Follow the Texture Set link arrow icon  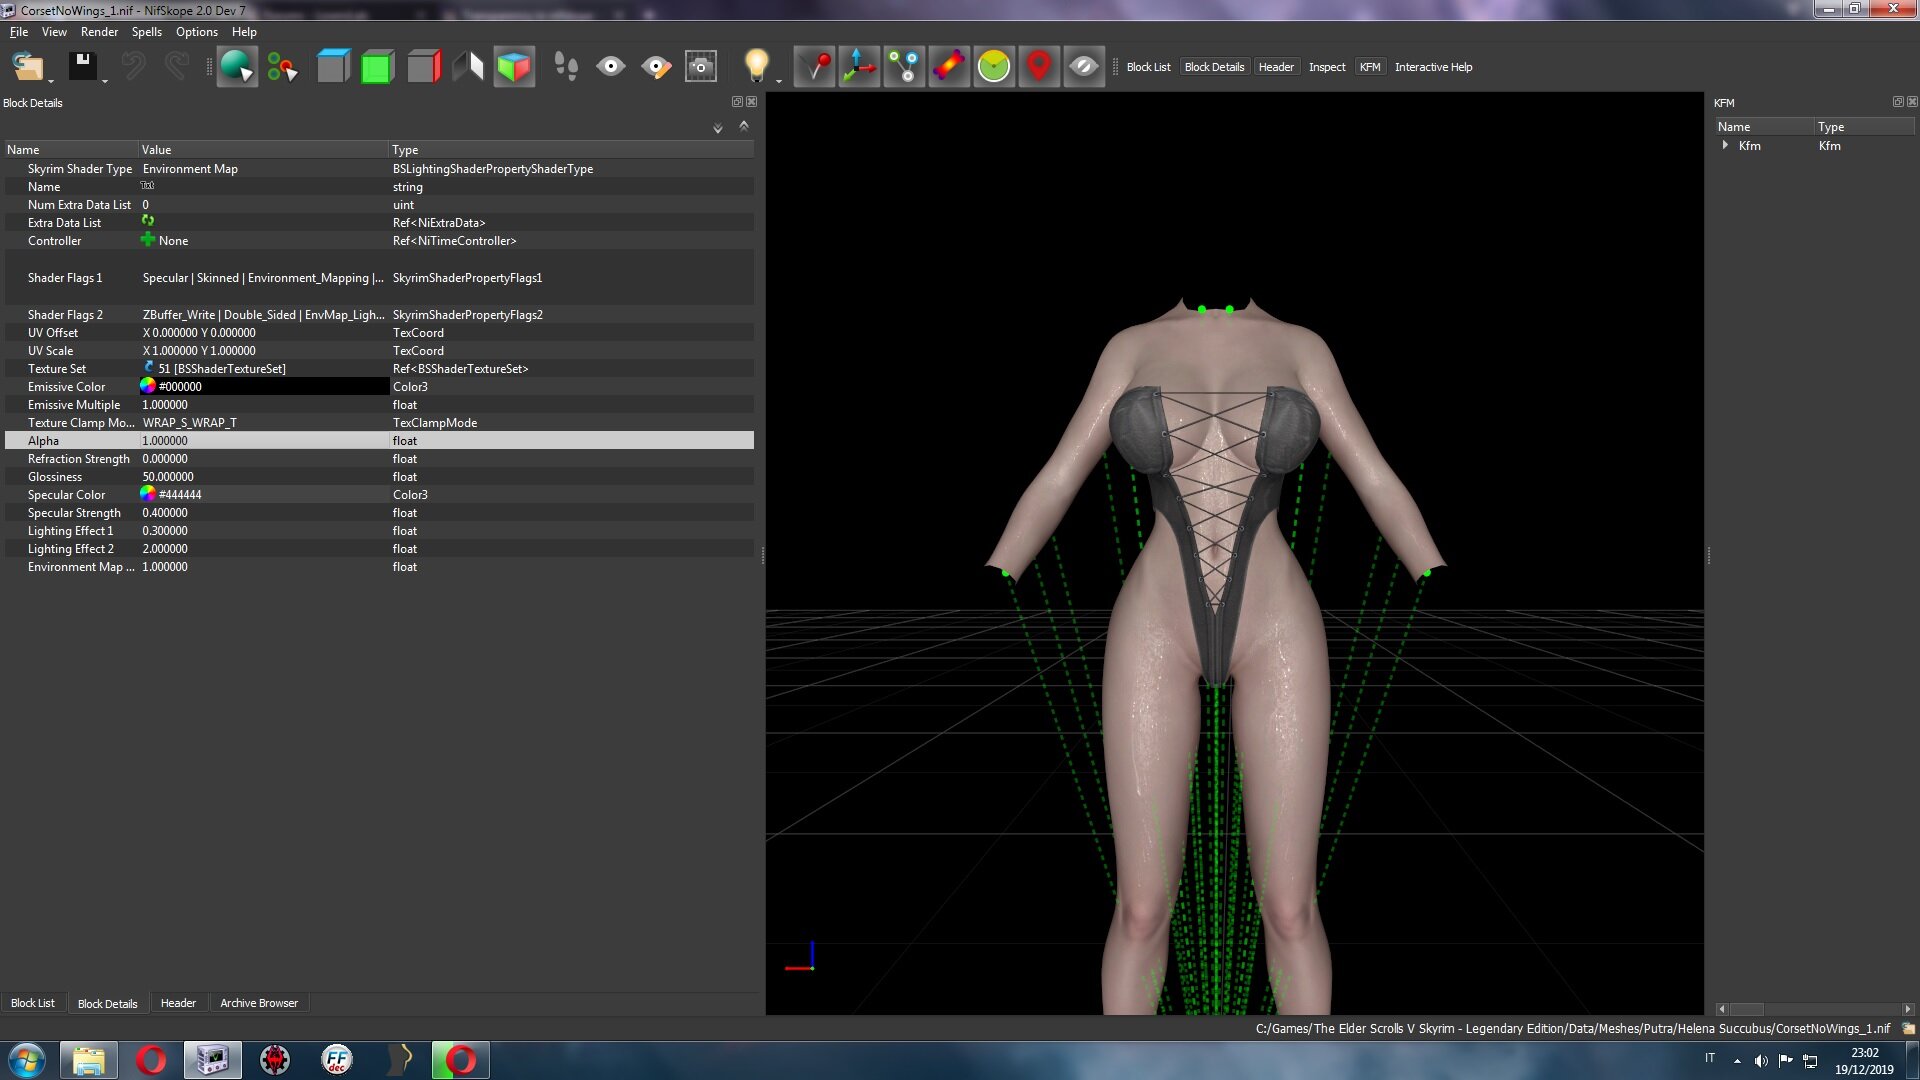(149, 368)
